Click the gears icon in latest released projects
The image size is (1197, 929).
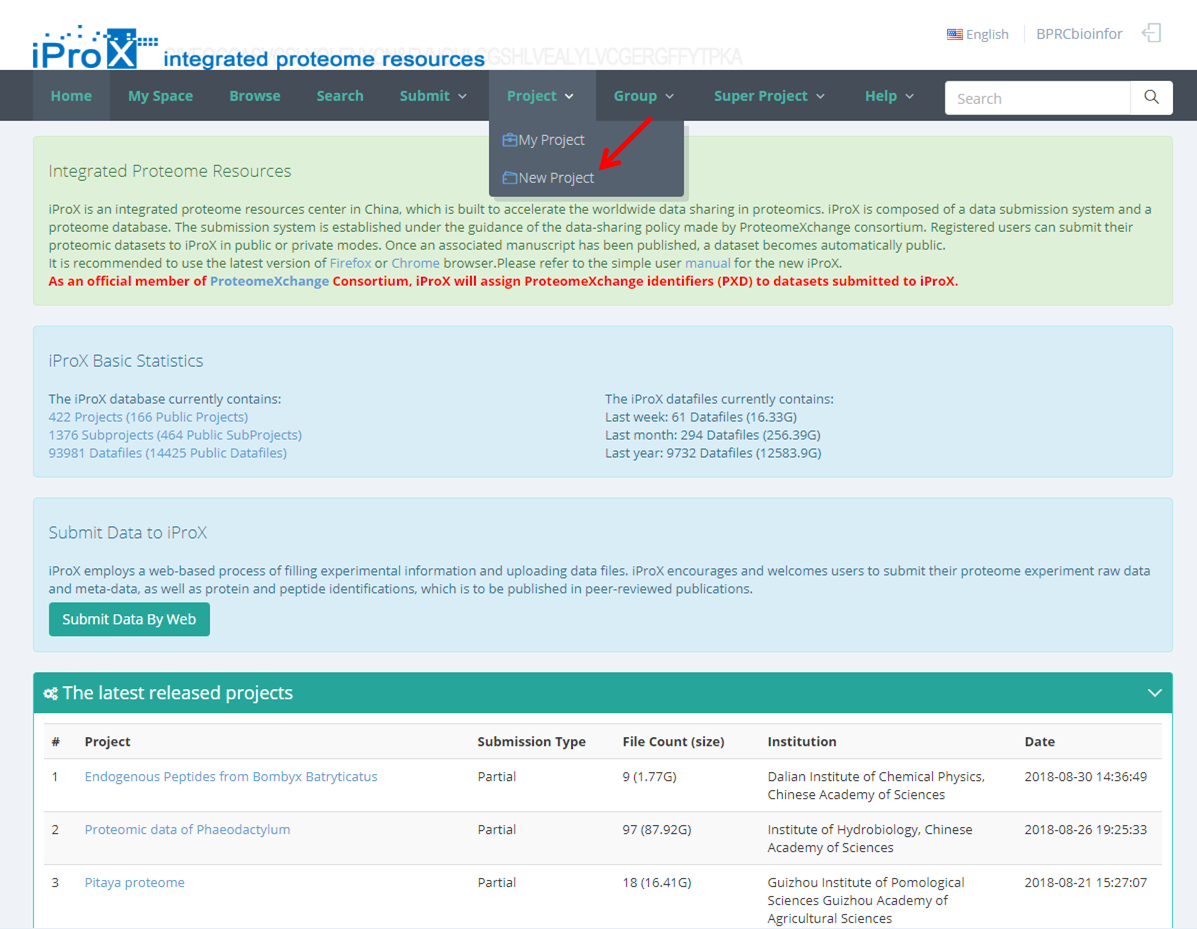click(51, 693)
